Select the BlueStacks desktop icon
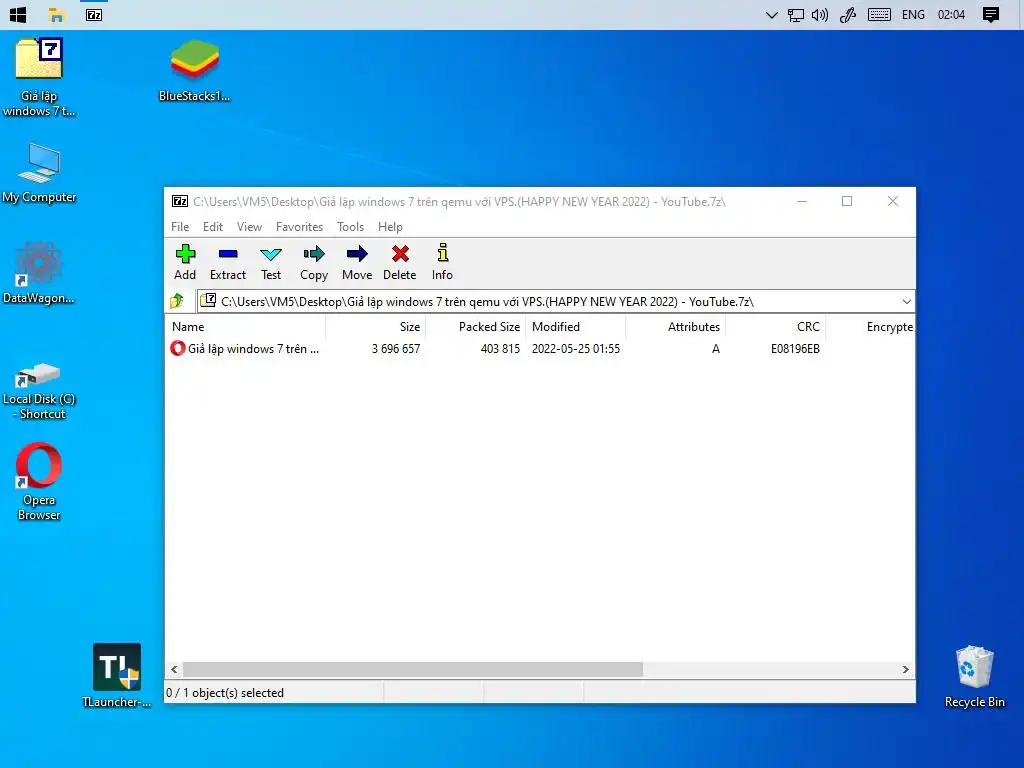The height and width of the screenshot is (768, 1024). tap(195, 71)
